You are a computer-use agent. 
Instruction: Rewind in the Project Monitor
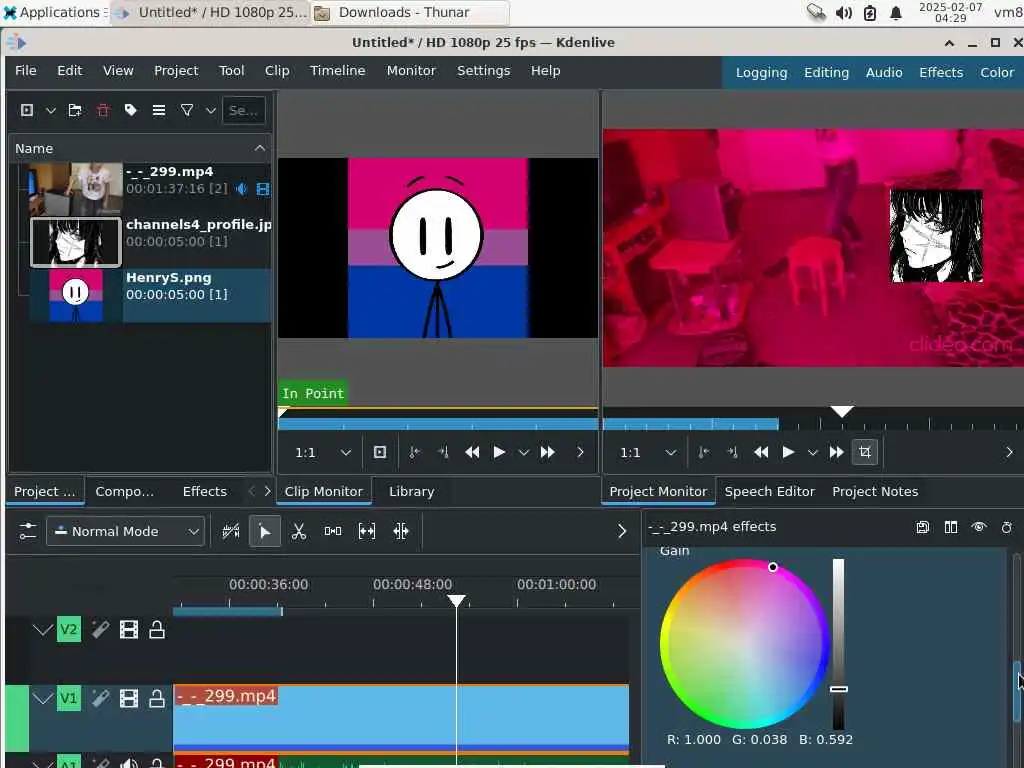(761, 452)
